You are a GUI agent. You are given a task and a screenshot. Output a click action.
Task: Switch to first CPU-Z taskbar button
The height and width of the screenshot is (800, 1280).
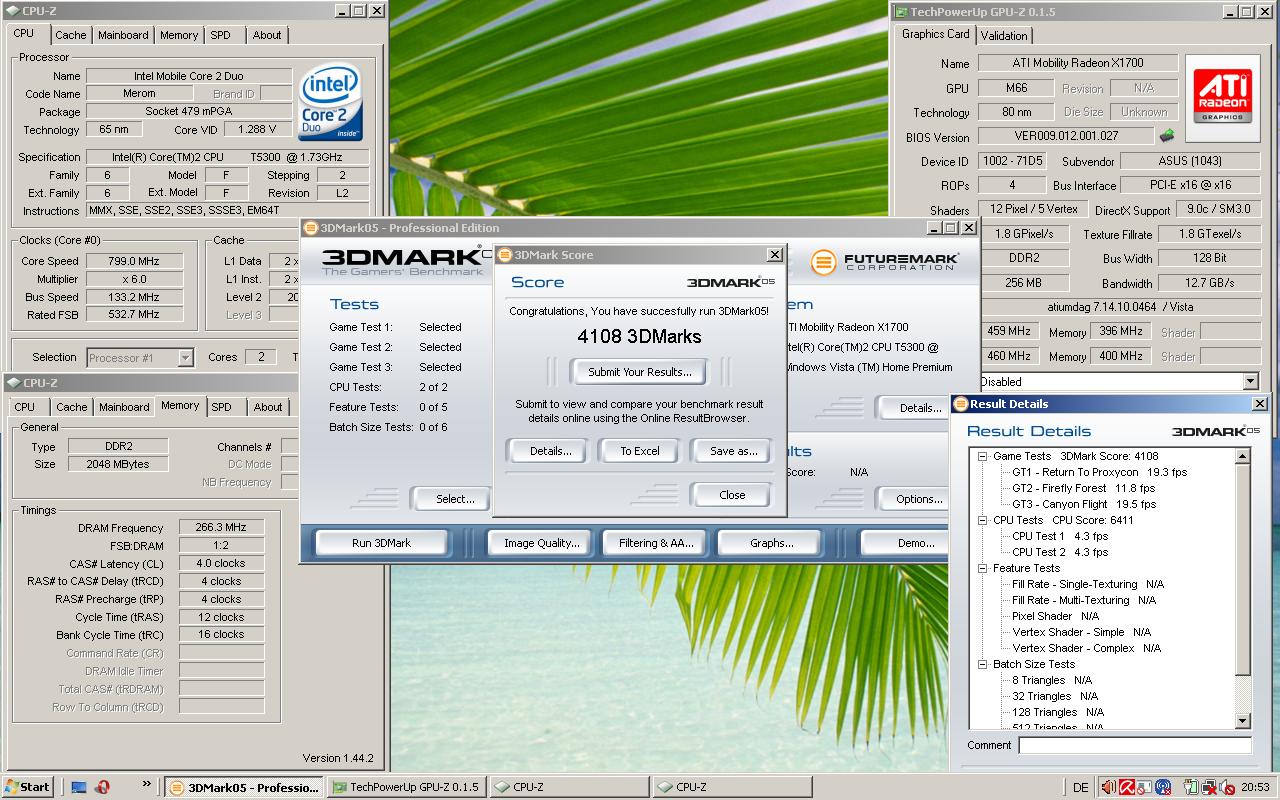point(568,787)
